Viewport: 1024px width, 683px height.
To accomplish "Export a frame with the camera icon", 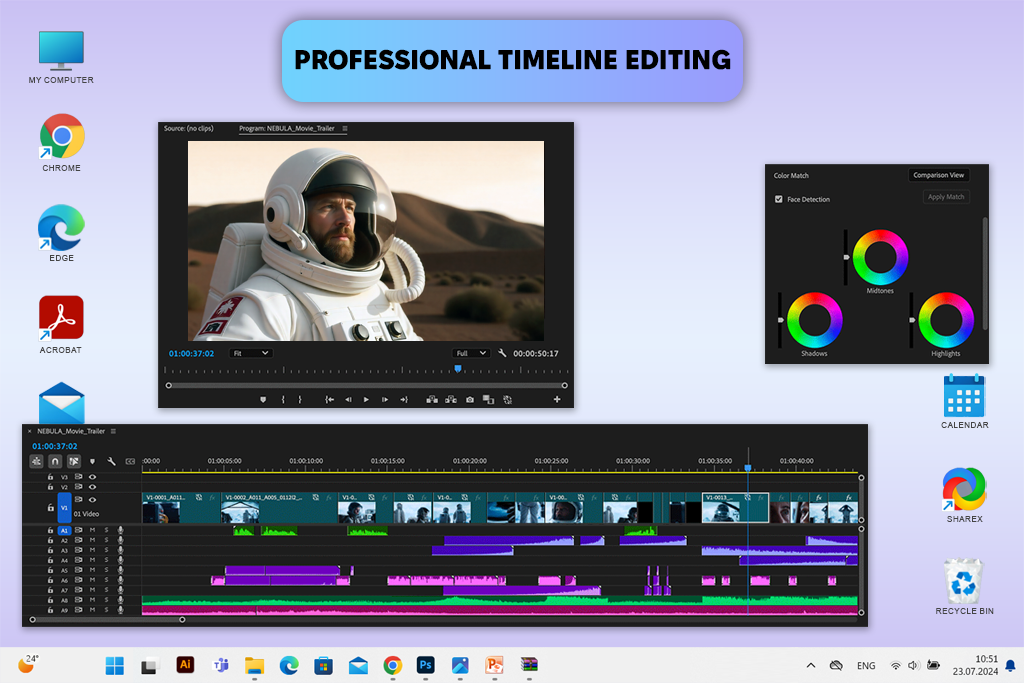I will pos(470,400).
